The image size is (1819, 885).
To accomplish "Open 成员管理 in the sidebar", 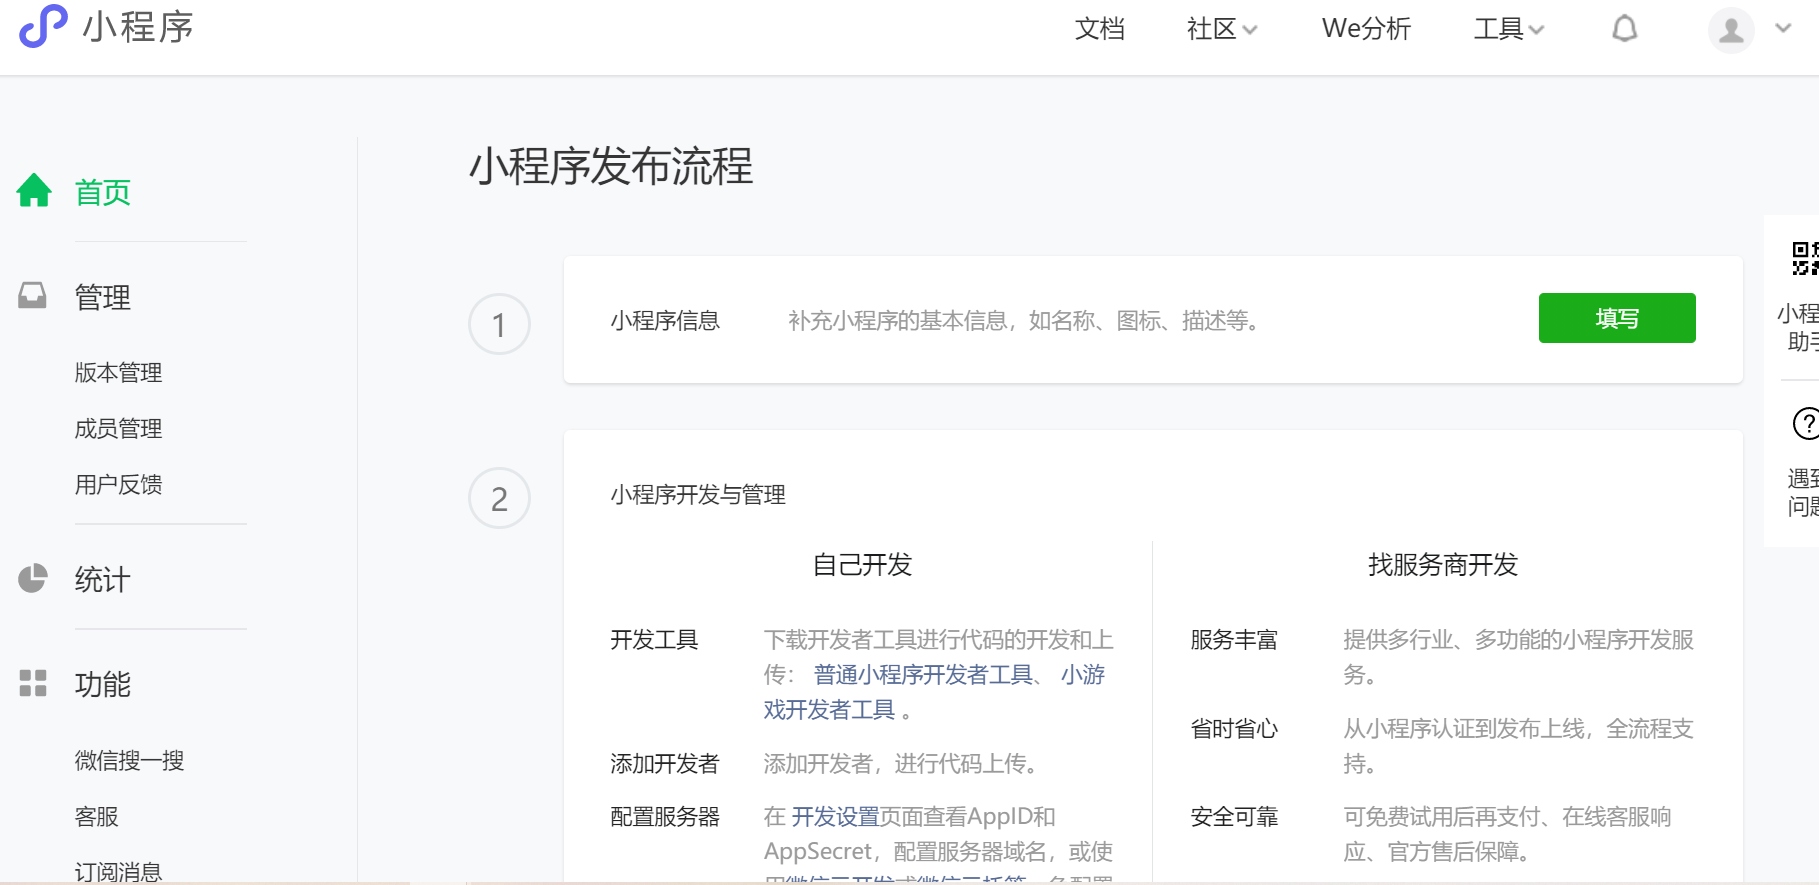I will [118, 429].
